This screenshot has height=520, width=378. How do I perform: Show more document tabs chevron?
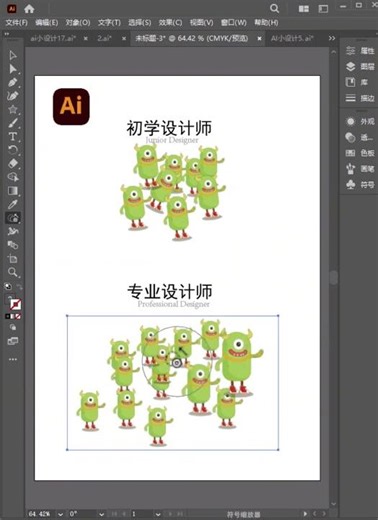pyautogui.click(x=332, y=38)
